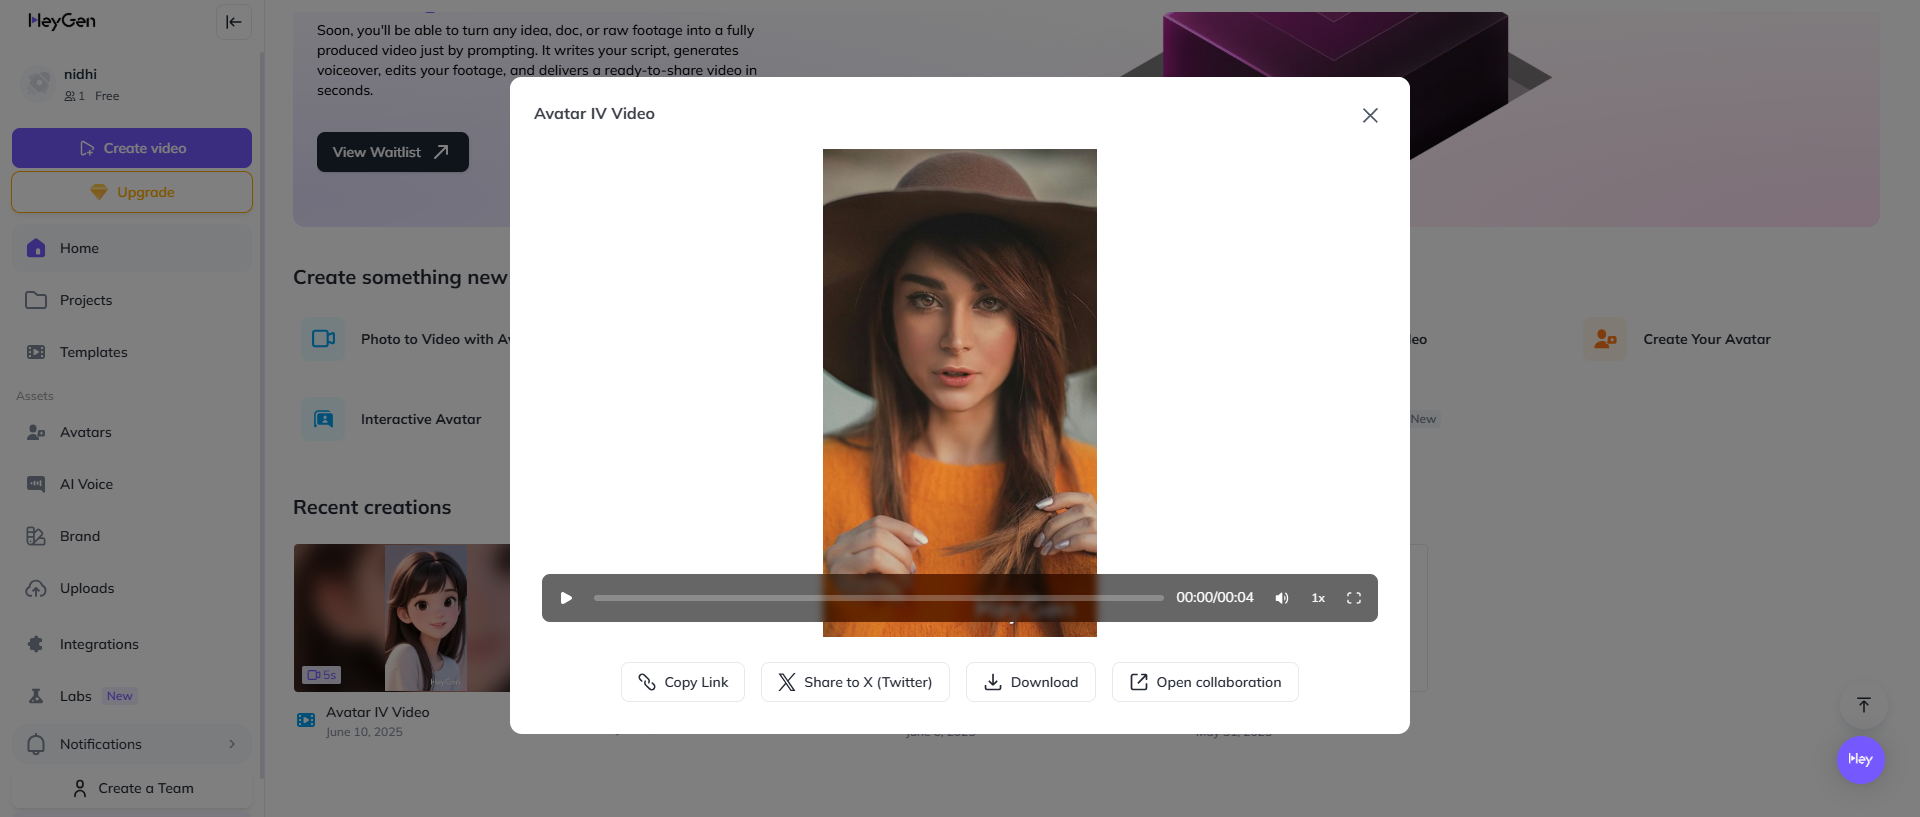The image size is (1920, 817).
Task: Open the recent cartoon avatar video thumbnail
Action: (x=402, y=617)
